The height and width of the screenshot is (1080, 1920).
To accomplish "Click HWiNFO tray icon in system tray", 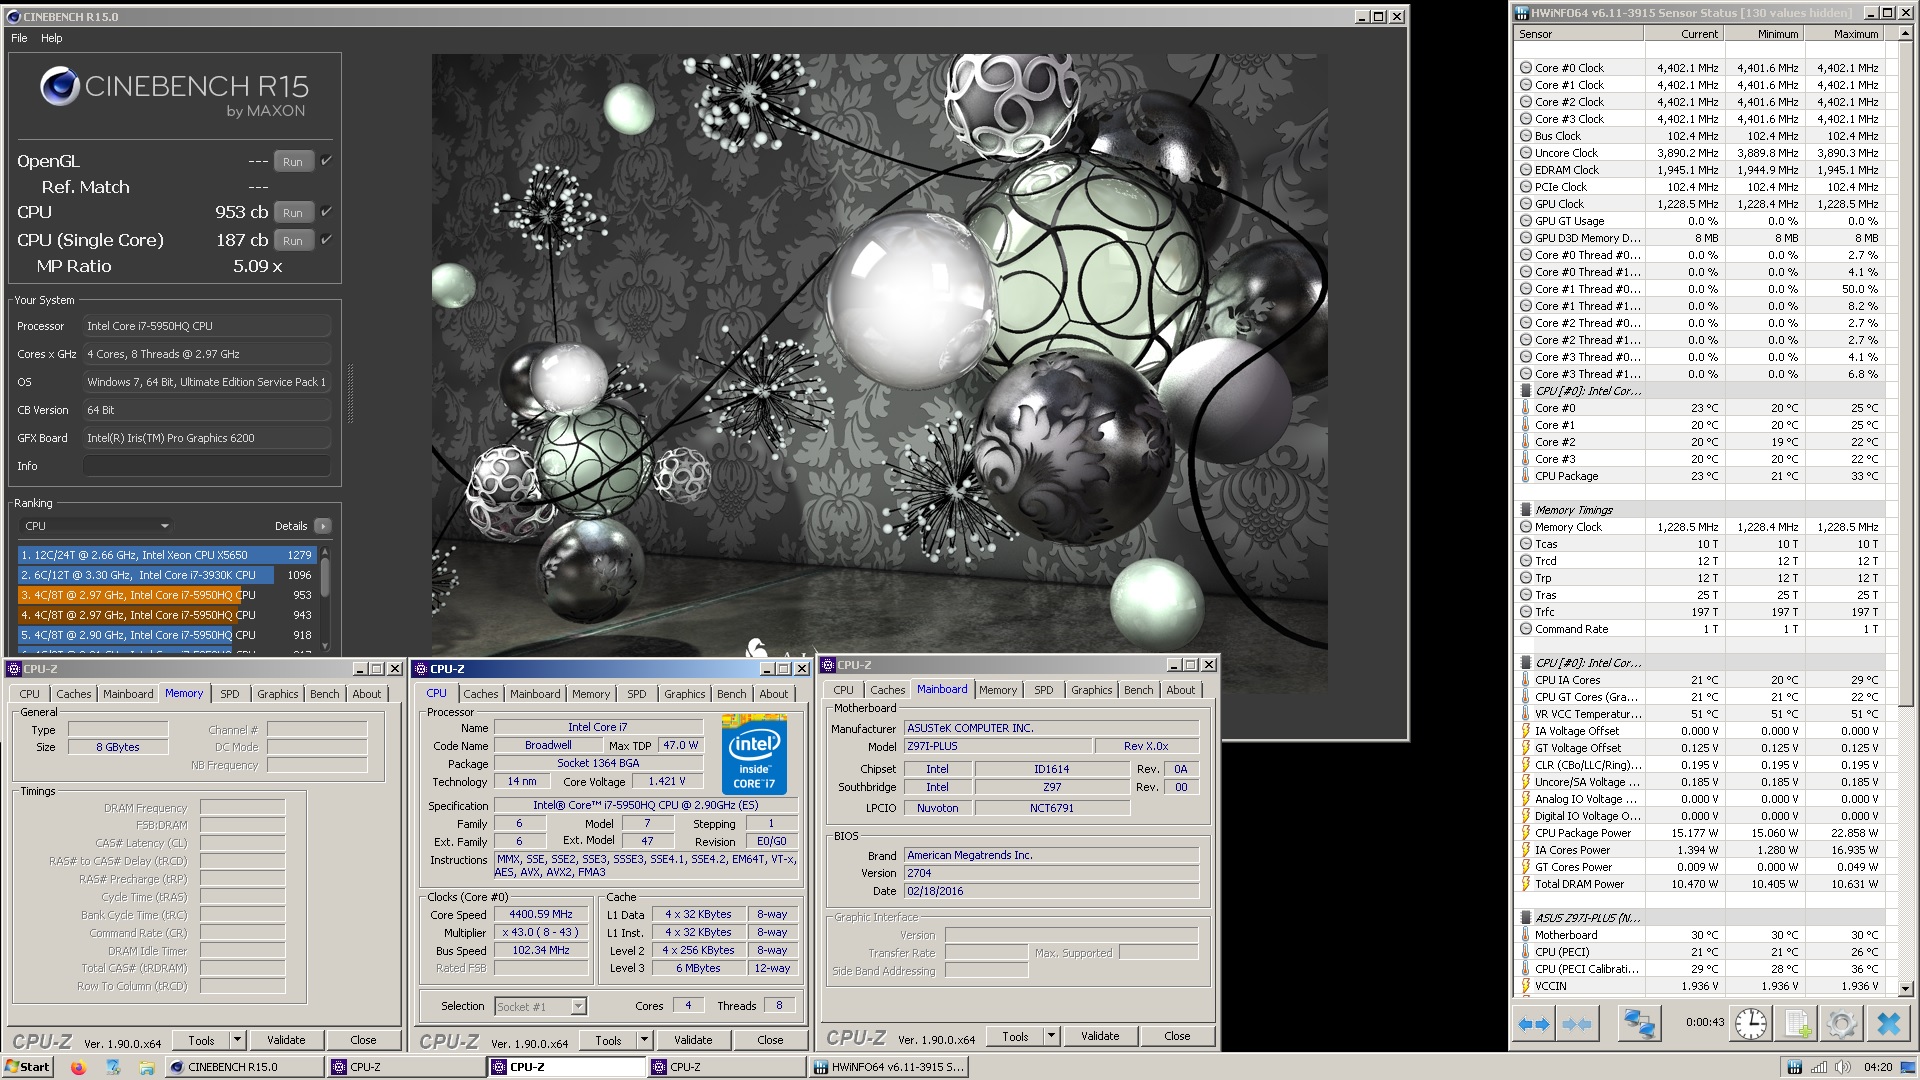I will (x=1795, y=1067).
